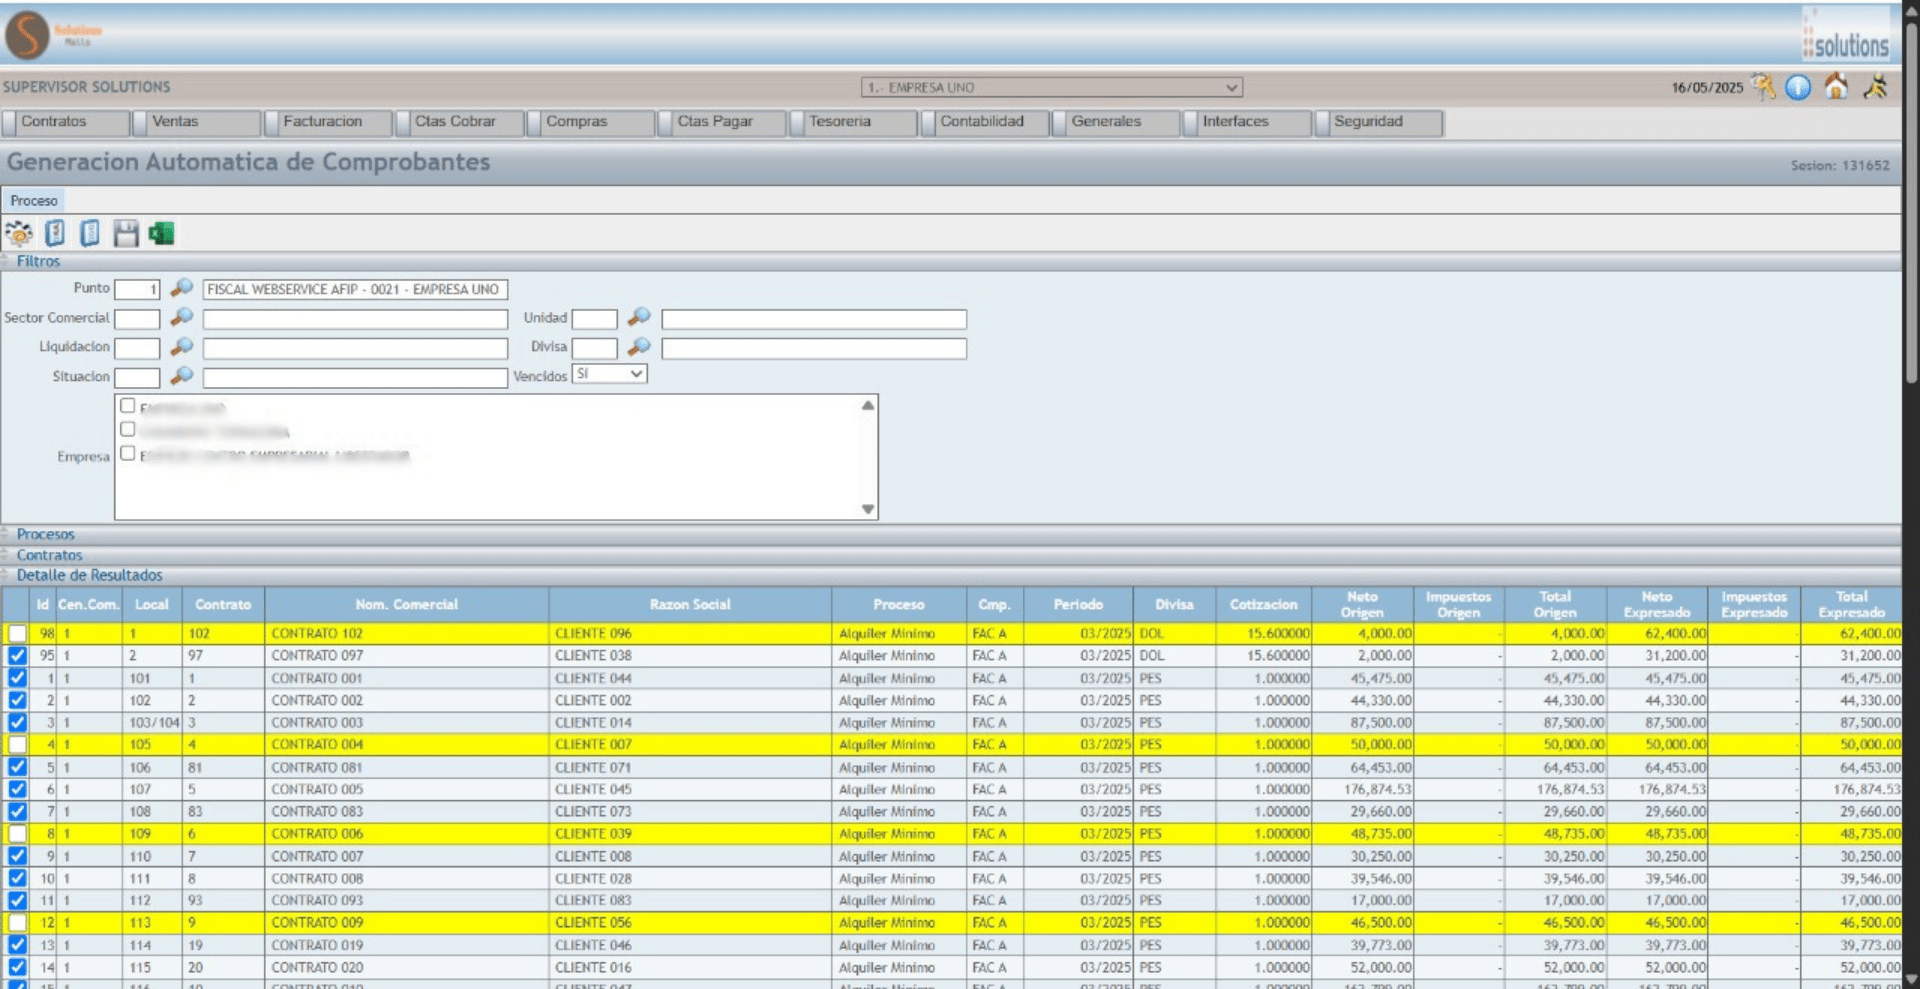The width and height of the screenshot is (1920, 989).
Task: Click the Punto number input field
Action: pos(137,290)
